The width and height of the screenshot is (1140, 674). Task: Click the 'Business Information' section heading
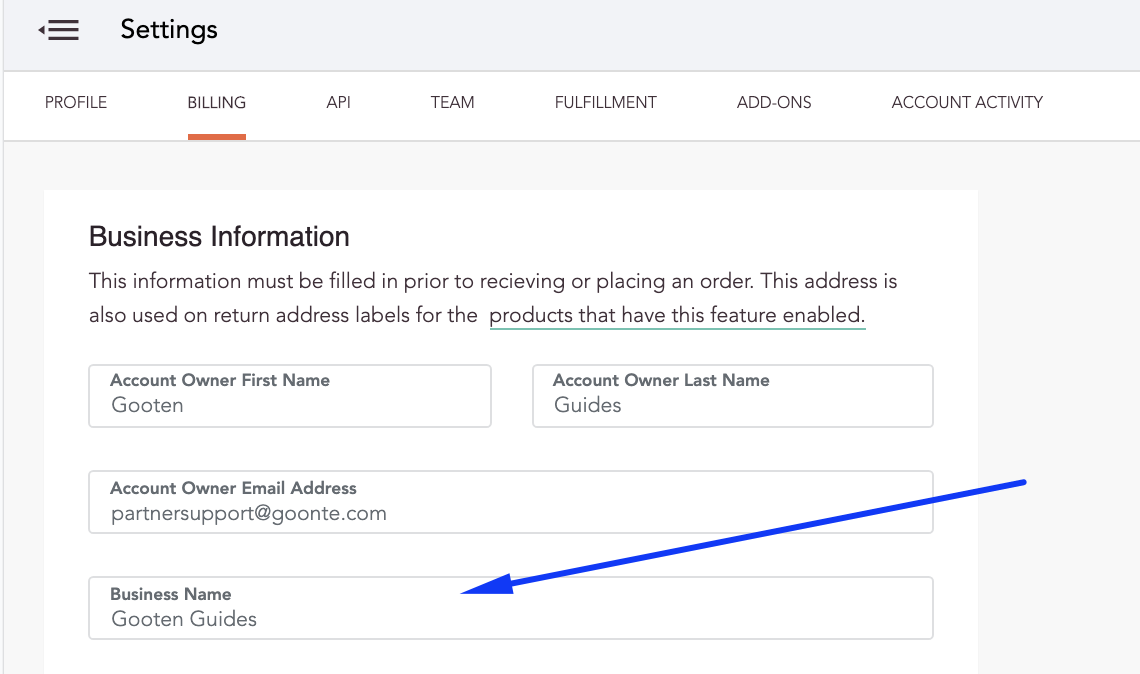pyautogui.click(x=219, y=237)
